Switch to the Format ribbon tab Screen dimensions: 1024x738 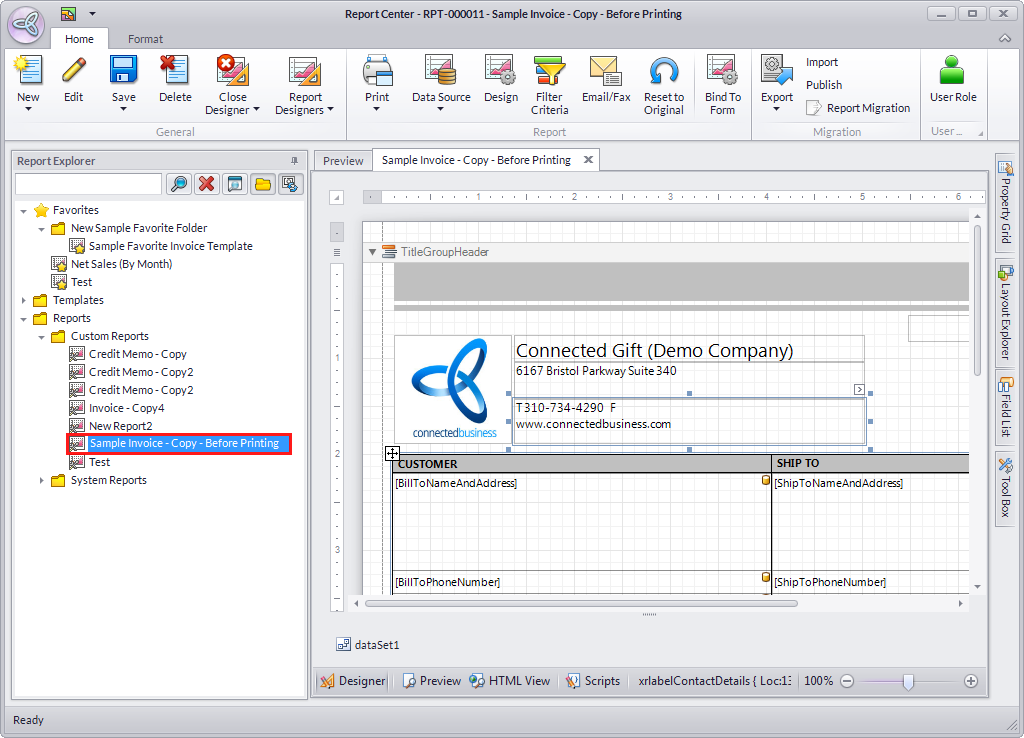145,39
